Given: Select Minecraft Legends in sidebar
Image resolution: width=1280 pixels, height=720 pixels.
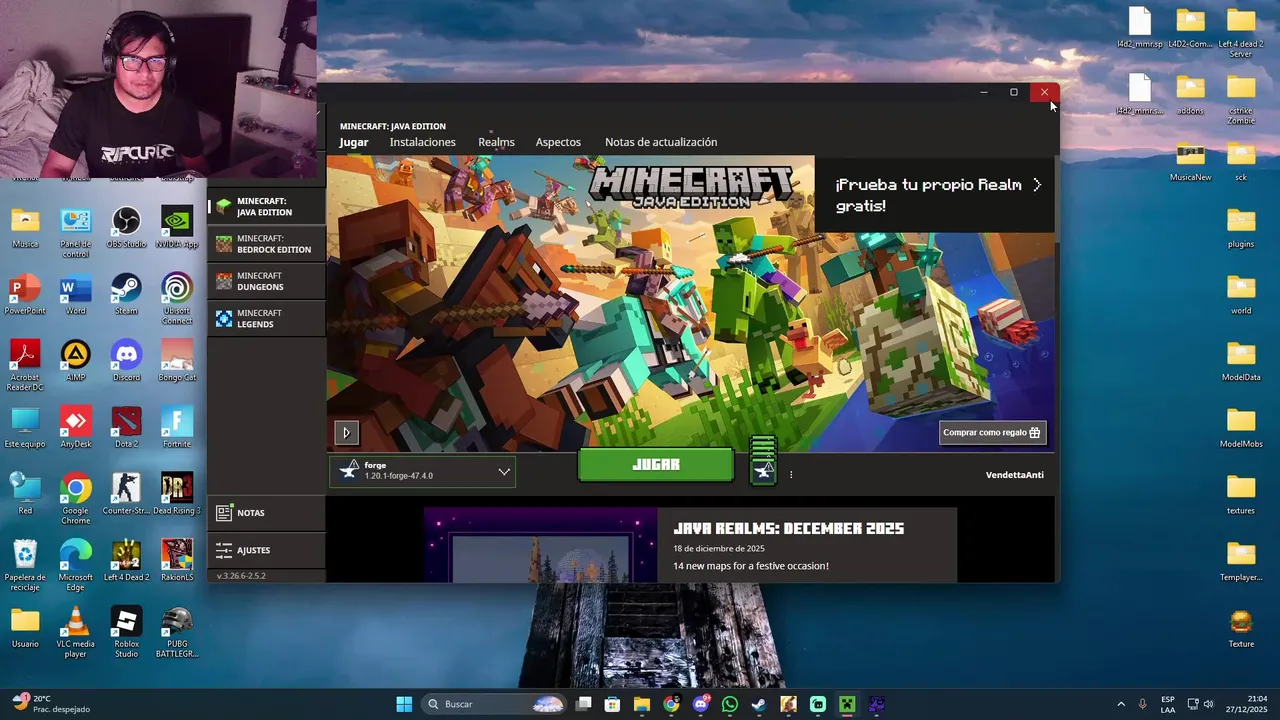Looking at the screenshot, I should [x=267, y=319].
